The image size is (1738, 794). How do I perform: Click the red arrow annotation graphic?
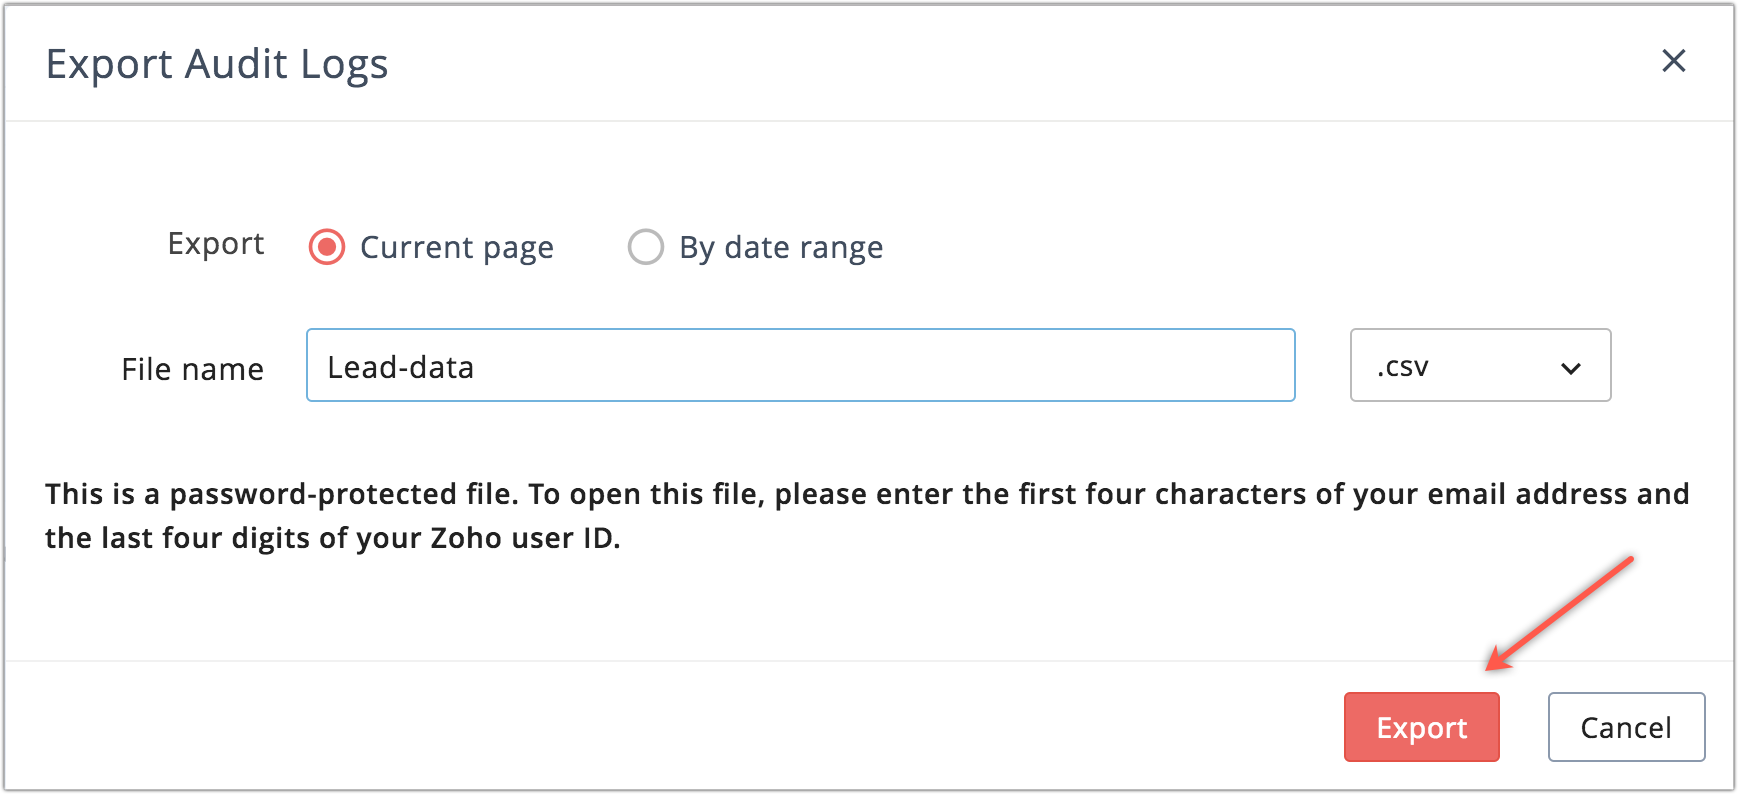coord(1560,613)
